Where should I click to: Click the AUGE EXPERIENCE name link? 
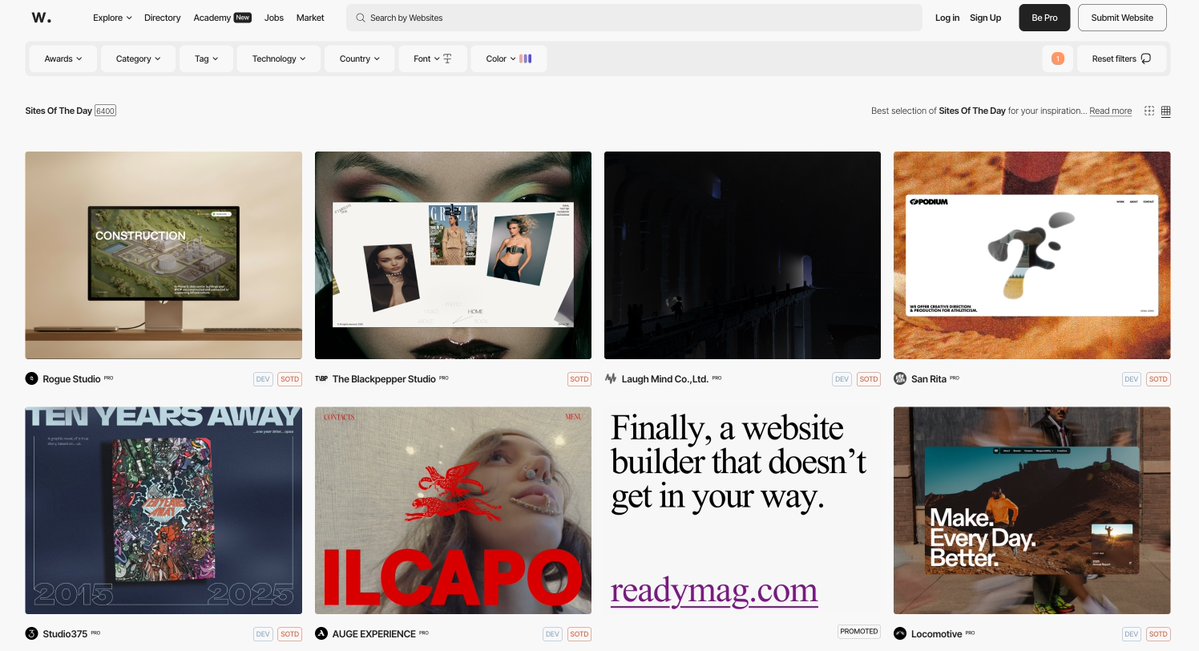click(x=374, y=633)
